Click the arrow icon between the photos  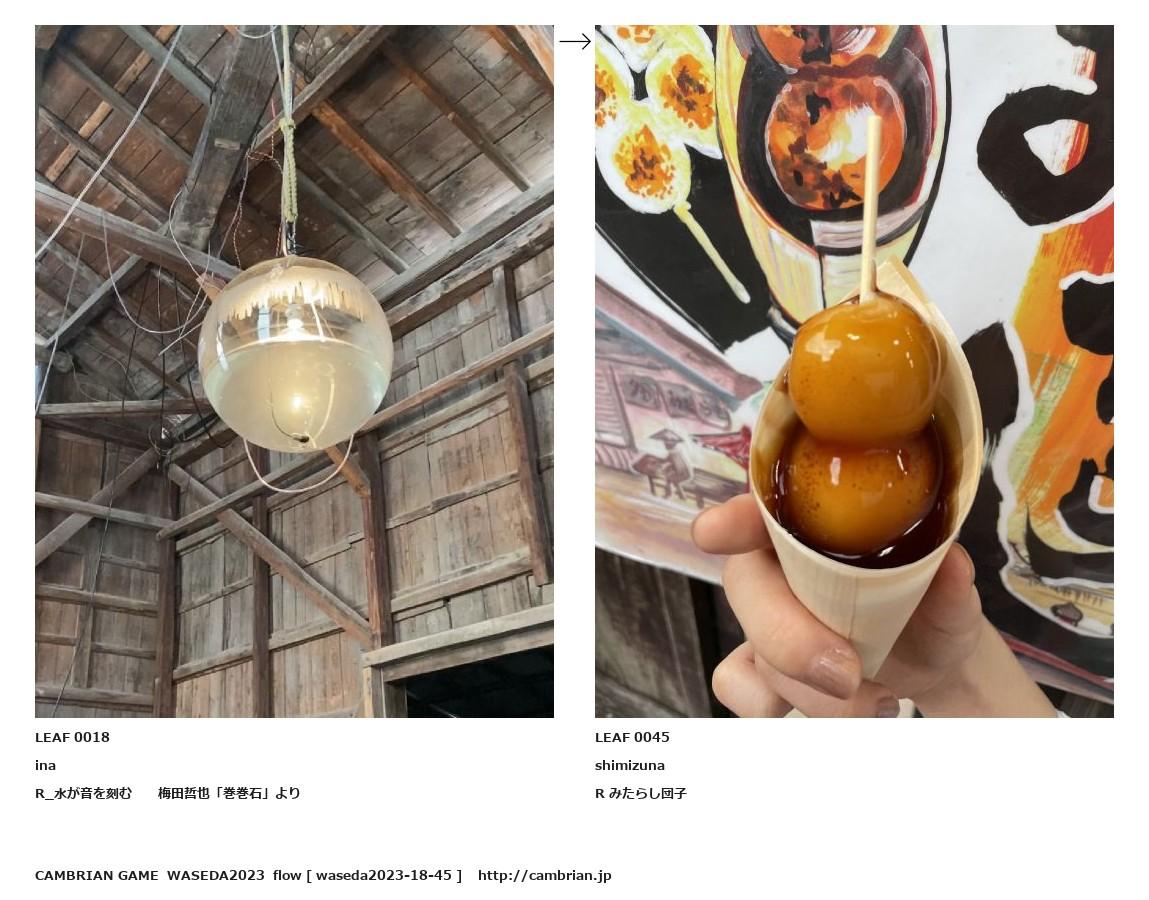click(574, 42)
